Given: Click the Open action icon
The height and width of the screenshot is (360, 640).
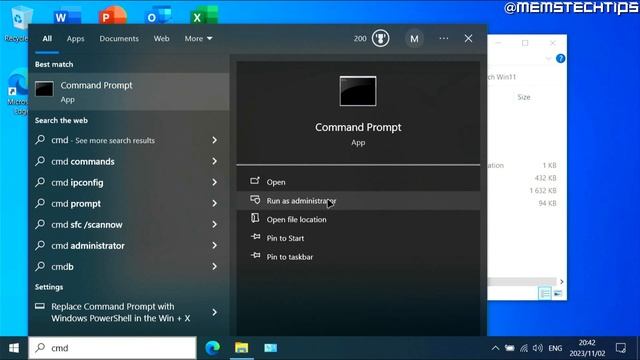Looking at the screenshot, I should pyautogui.click(x=255, y=181).
